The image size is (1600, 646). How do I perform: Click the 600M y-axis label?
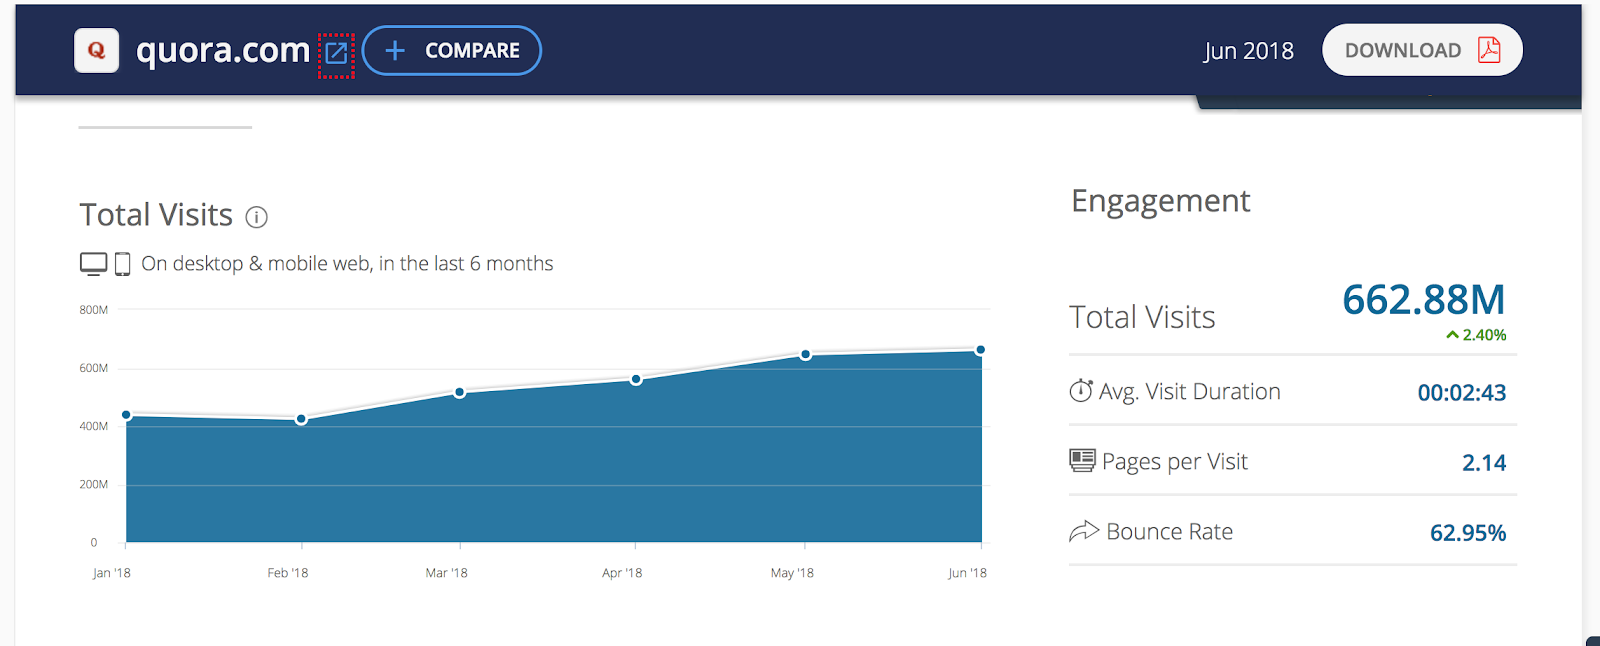click(94, 368)
